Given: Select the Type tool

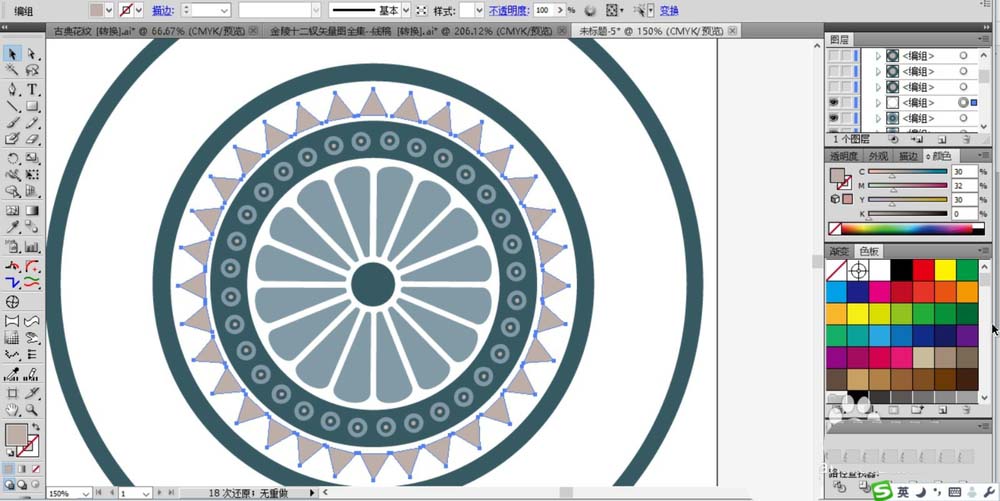Looking at the screenshot, I should (x=32, y=89).
